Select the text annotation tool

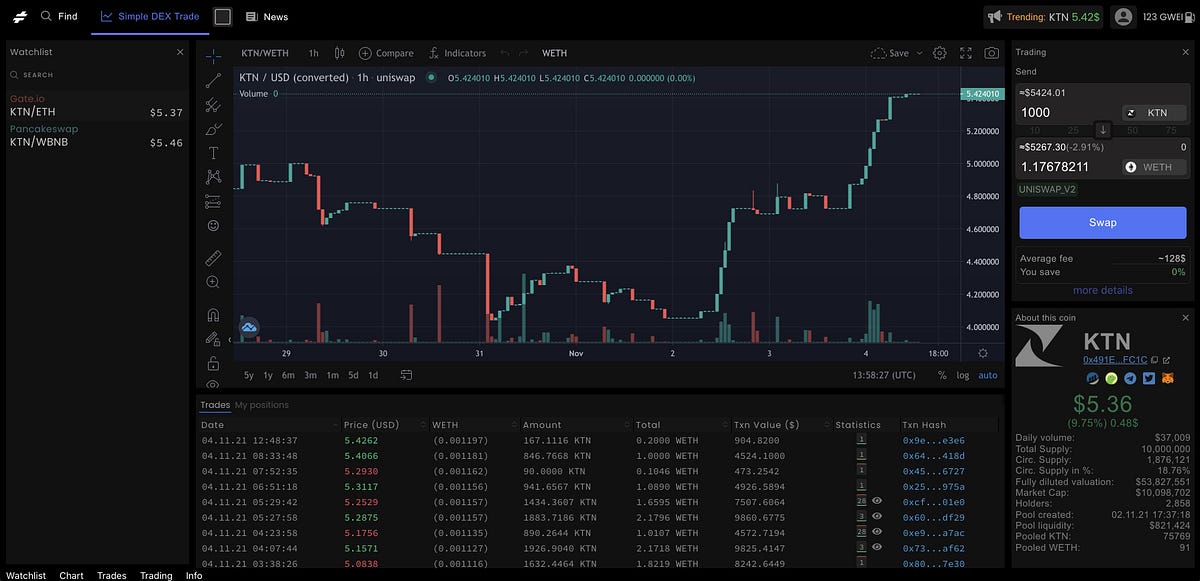point(213,153)
